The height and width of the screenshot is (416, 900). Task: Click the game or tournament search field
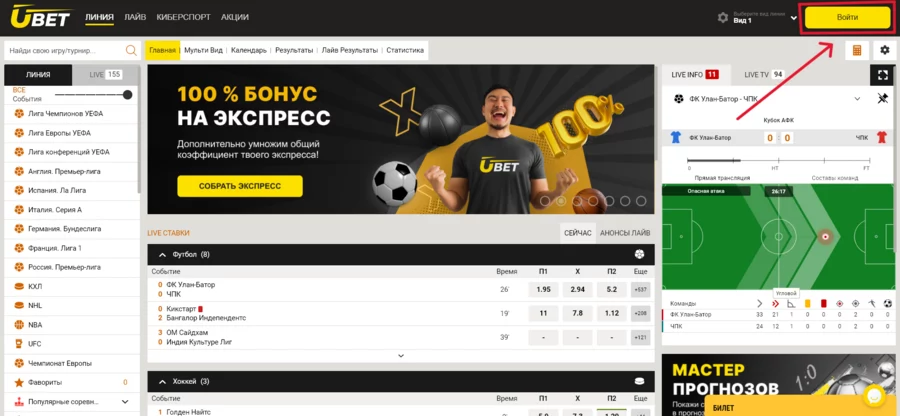[x=64, y=50]
